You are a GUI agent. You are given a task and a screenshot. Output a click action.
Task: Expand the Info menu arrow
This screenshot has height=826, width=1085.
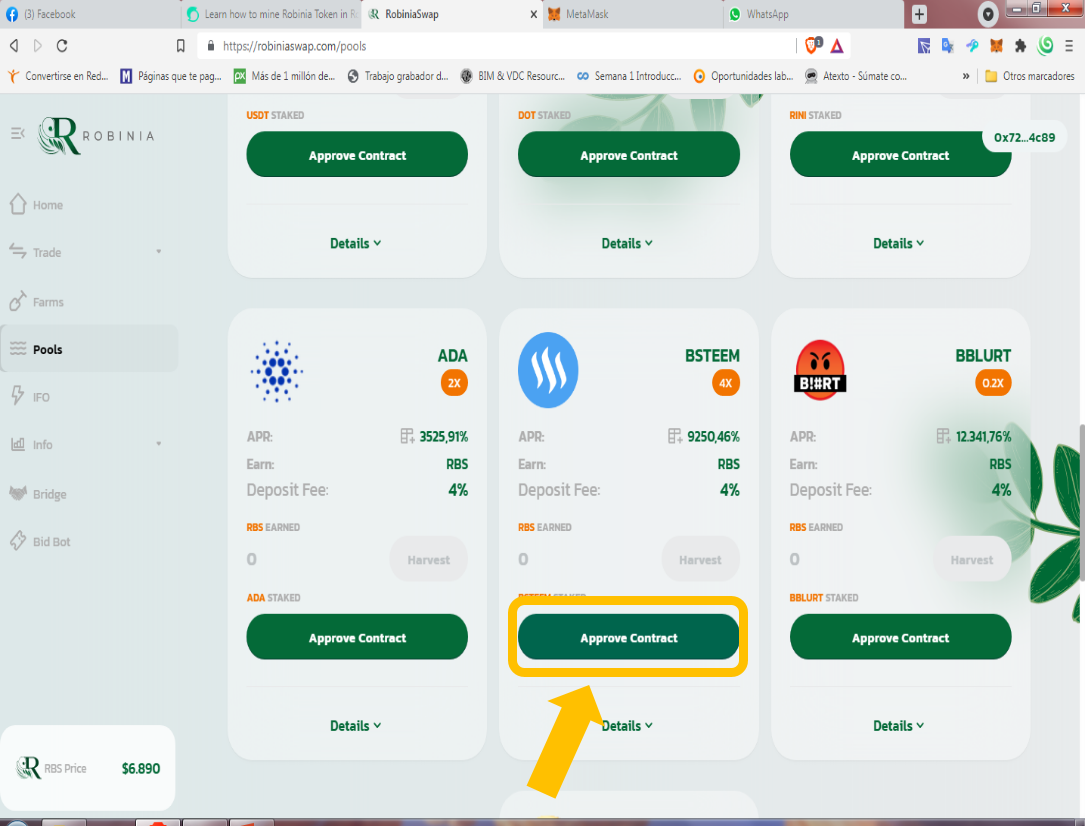tap(158, 444)
